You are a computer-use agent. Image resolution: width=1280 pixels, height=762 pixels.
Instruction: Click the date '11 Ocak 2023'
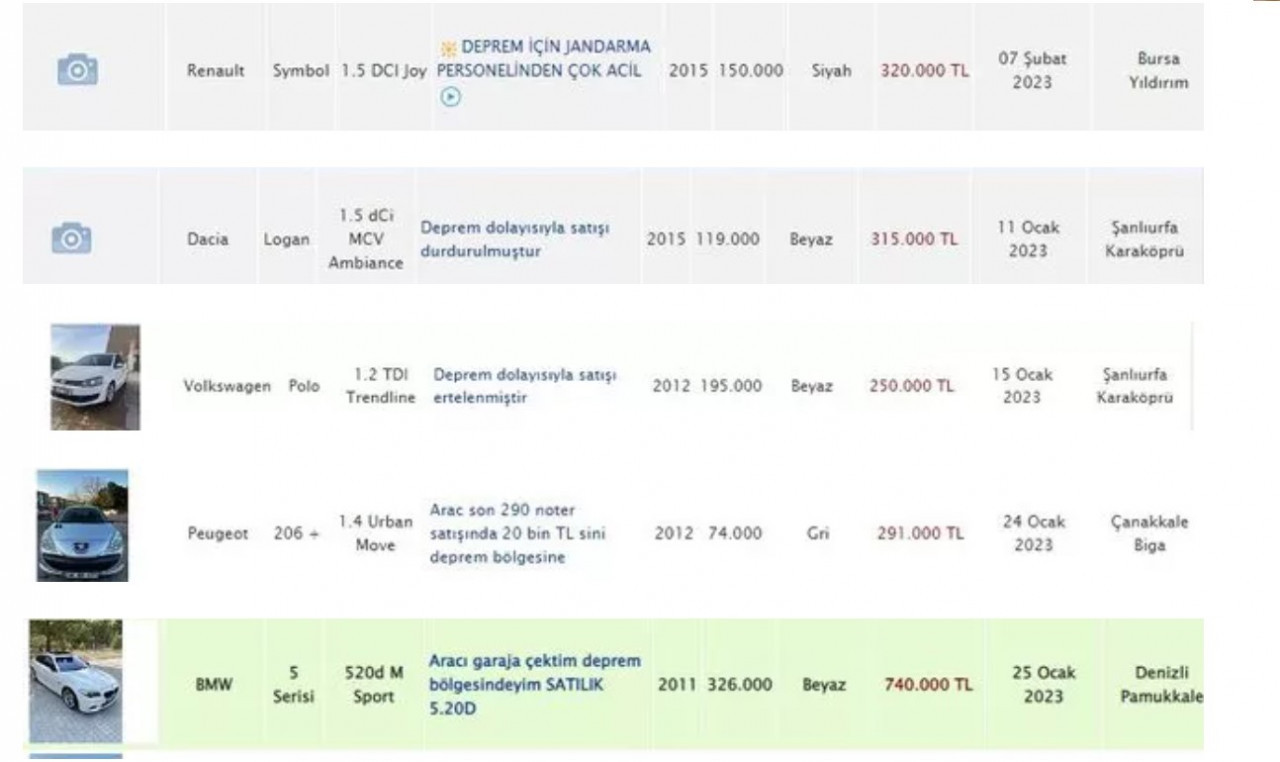click(x=1028, y=239)
